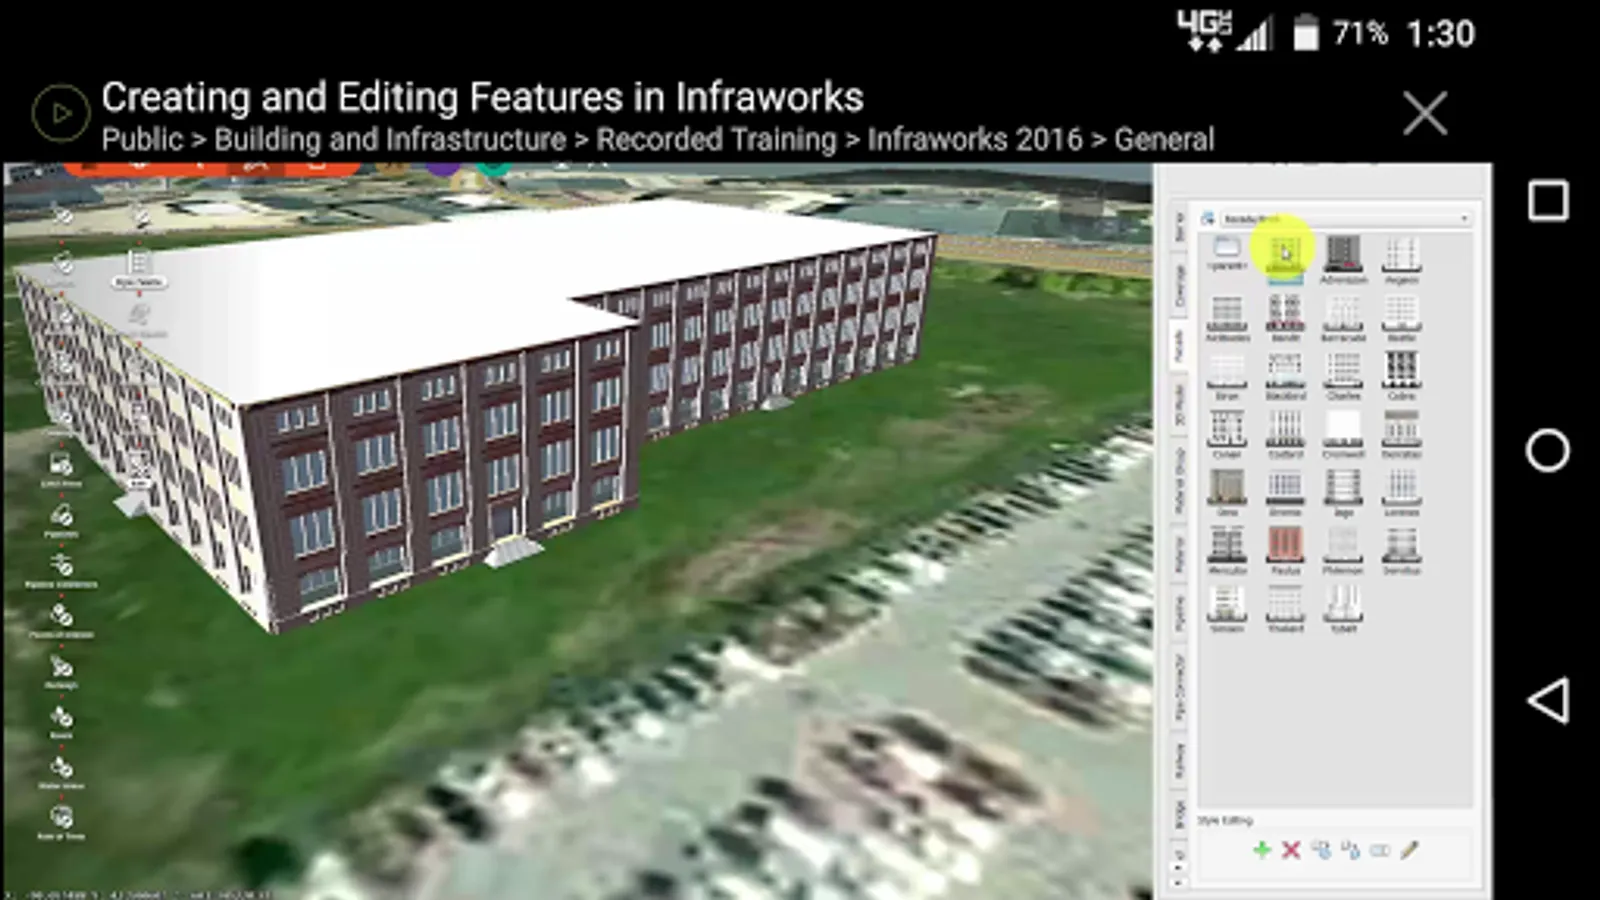Open the style catalog dropdown arrow
This screenshot has width=1600, height=900.
1464,218
